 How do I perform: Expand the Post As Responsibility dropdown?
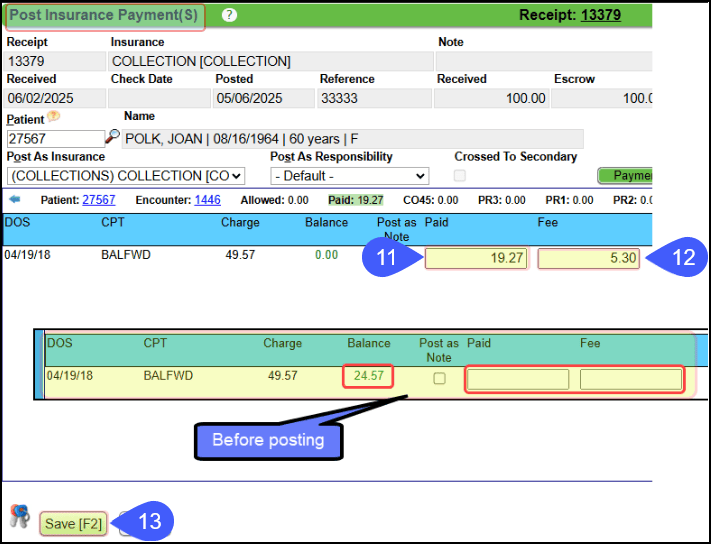349,176
